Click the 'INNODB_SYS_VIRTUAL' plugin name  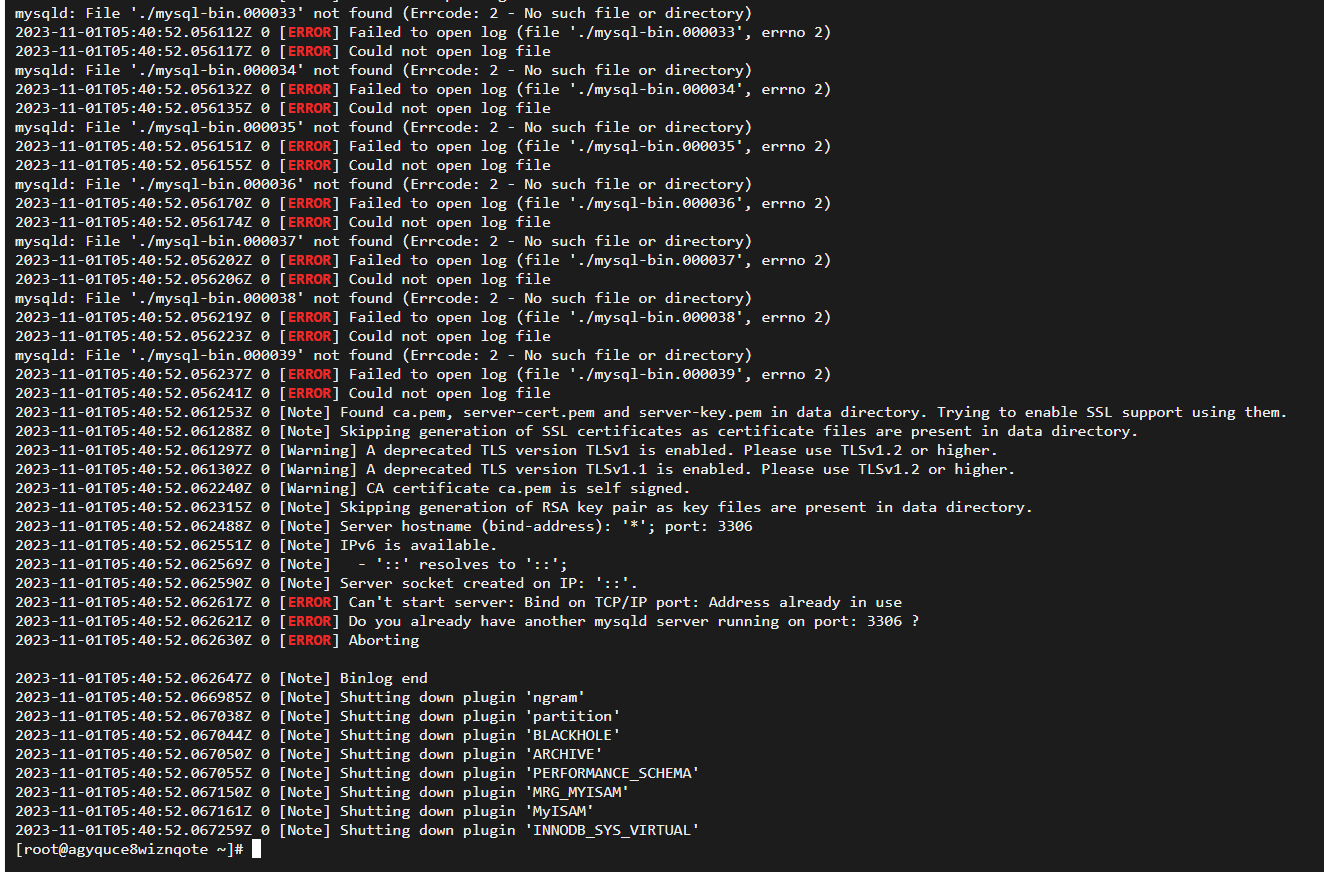[611, 830]
